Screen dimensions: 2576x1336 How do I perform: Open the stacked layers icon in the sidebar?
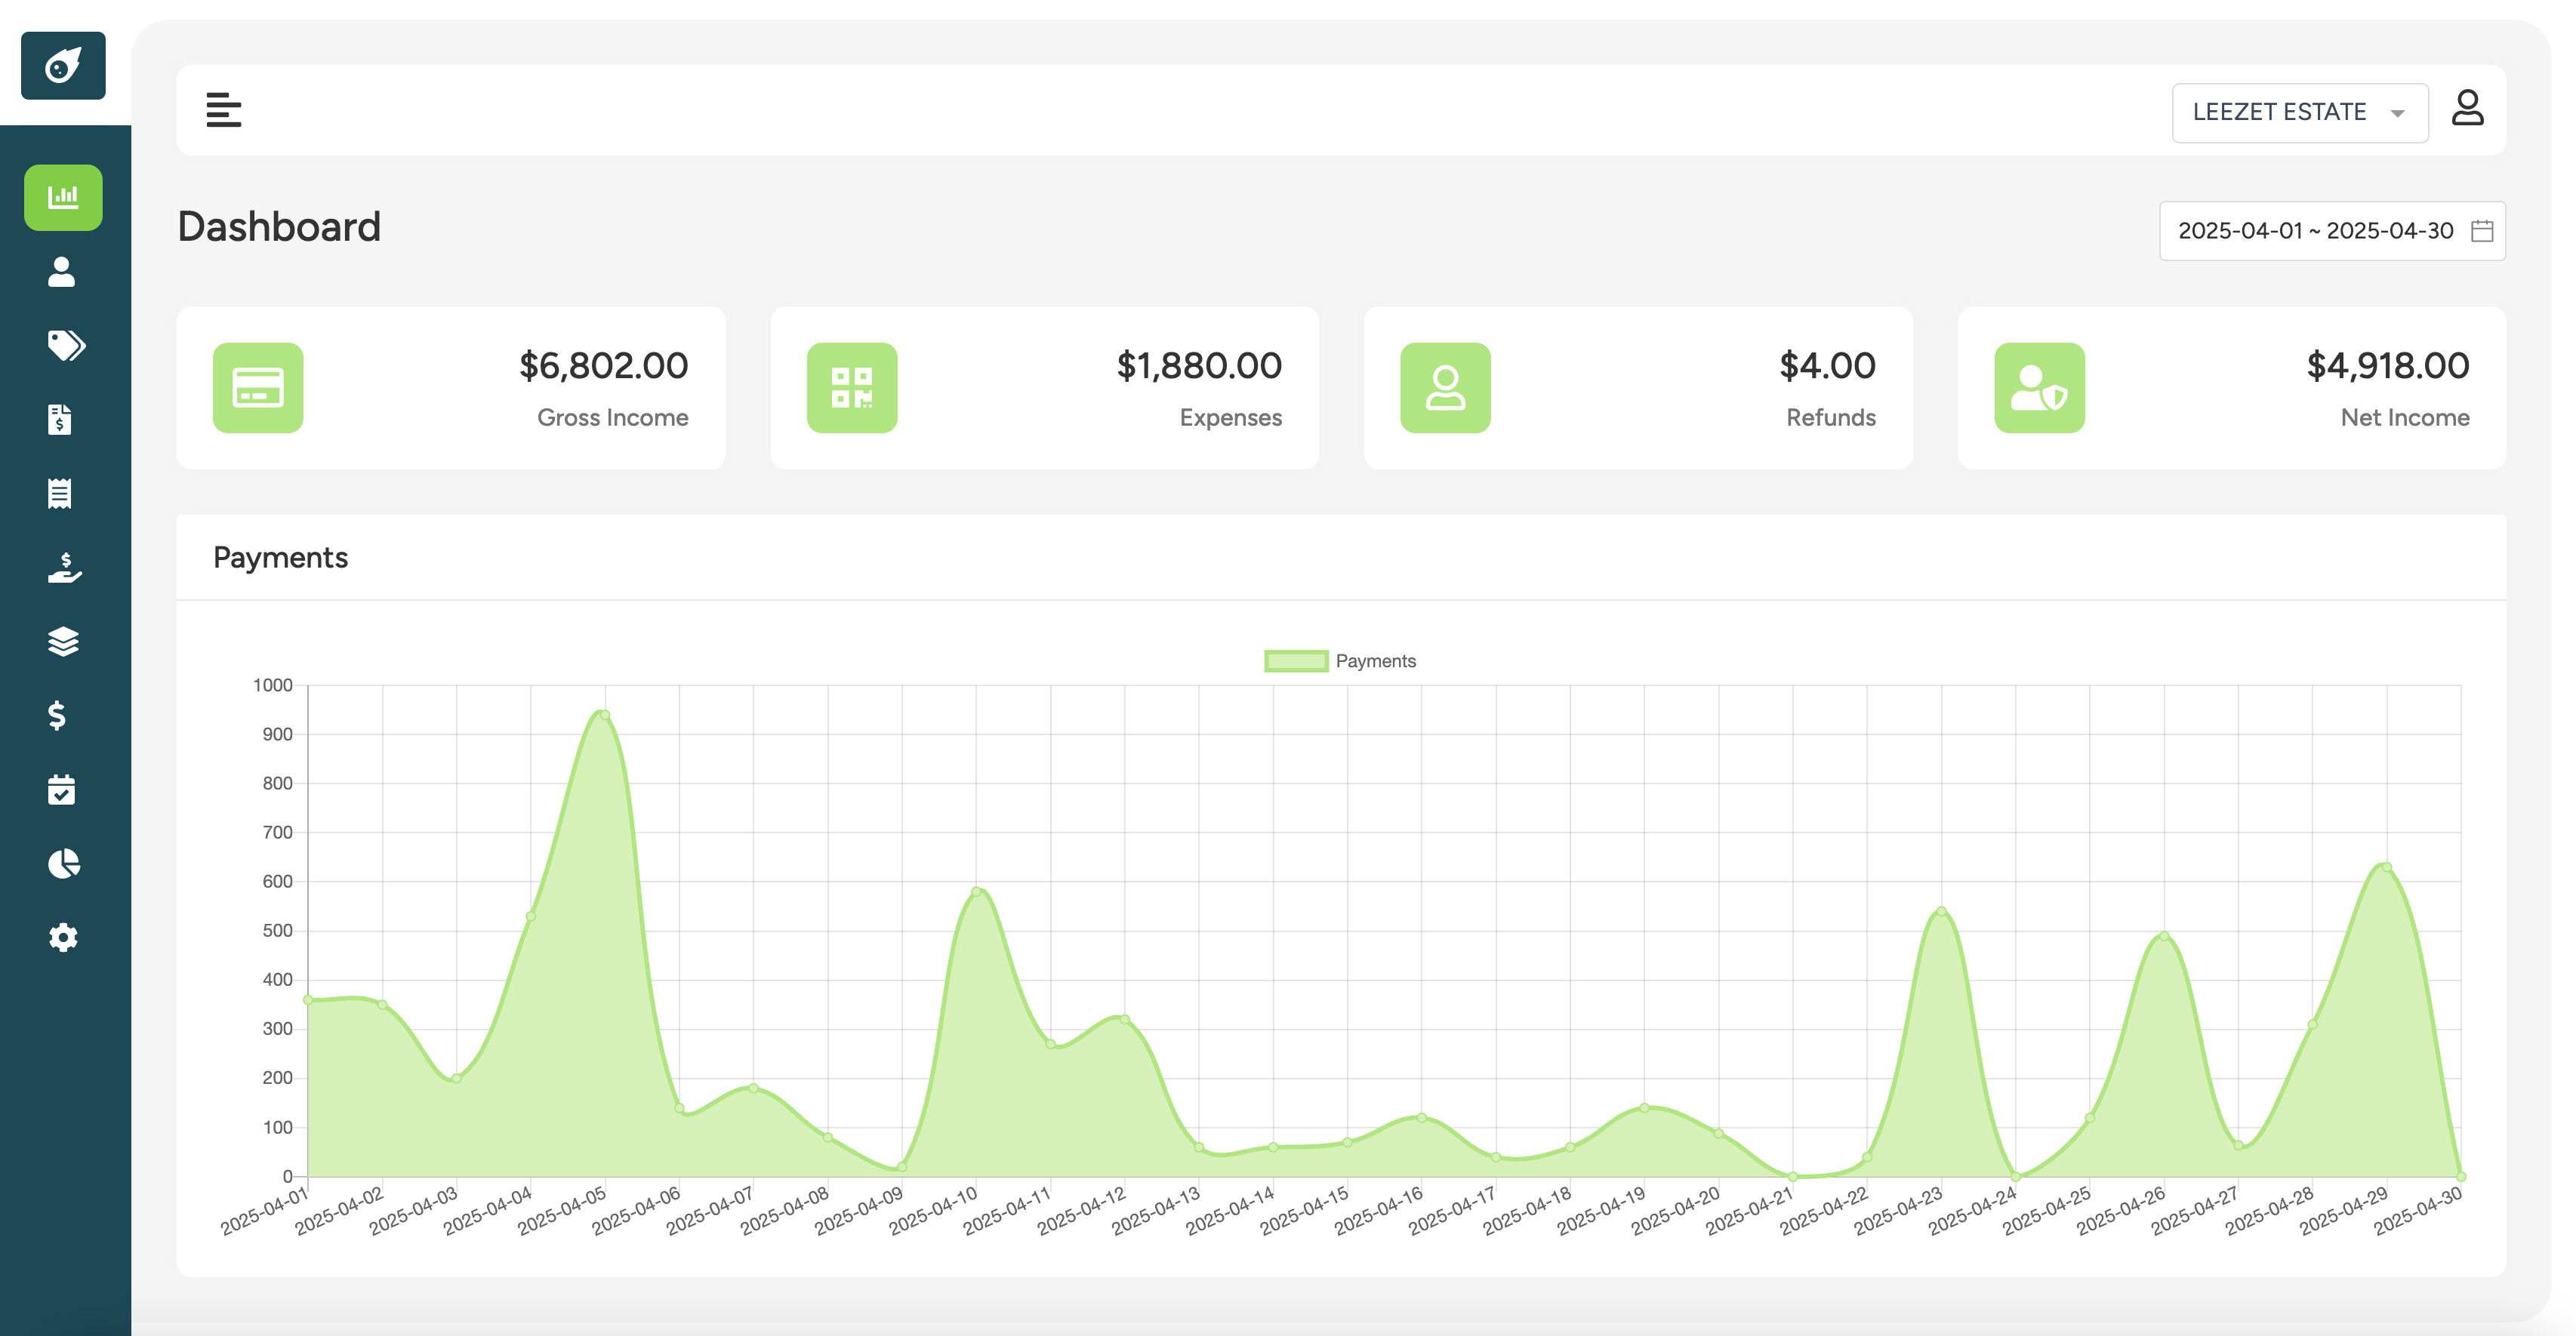[x=63, y=641]
